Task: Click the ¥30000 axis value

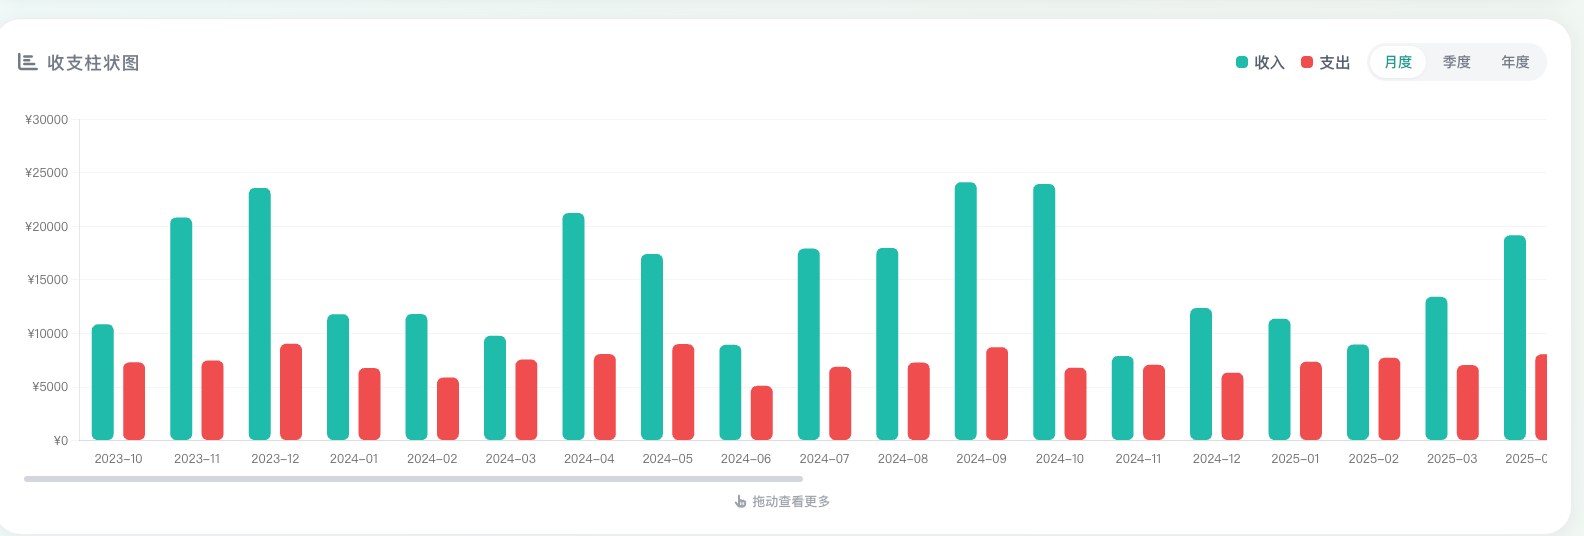Action: coord(47,120)
